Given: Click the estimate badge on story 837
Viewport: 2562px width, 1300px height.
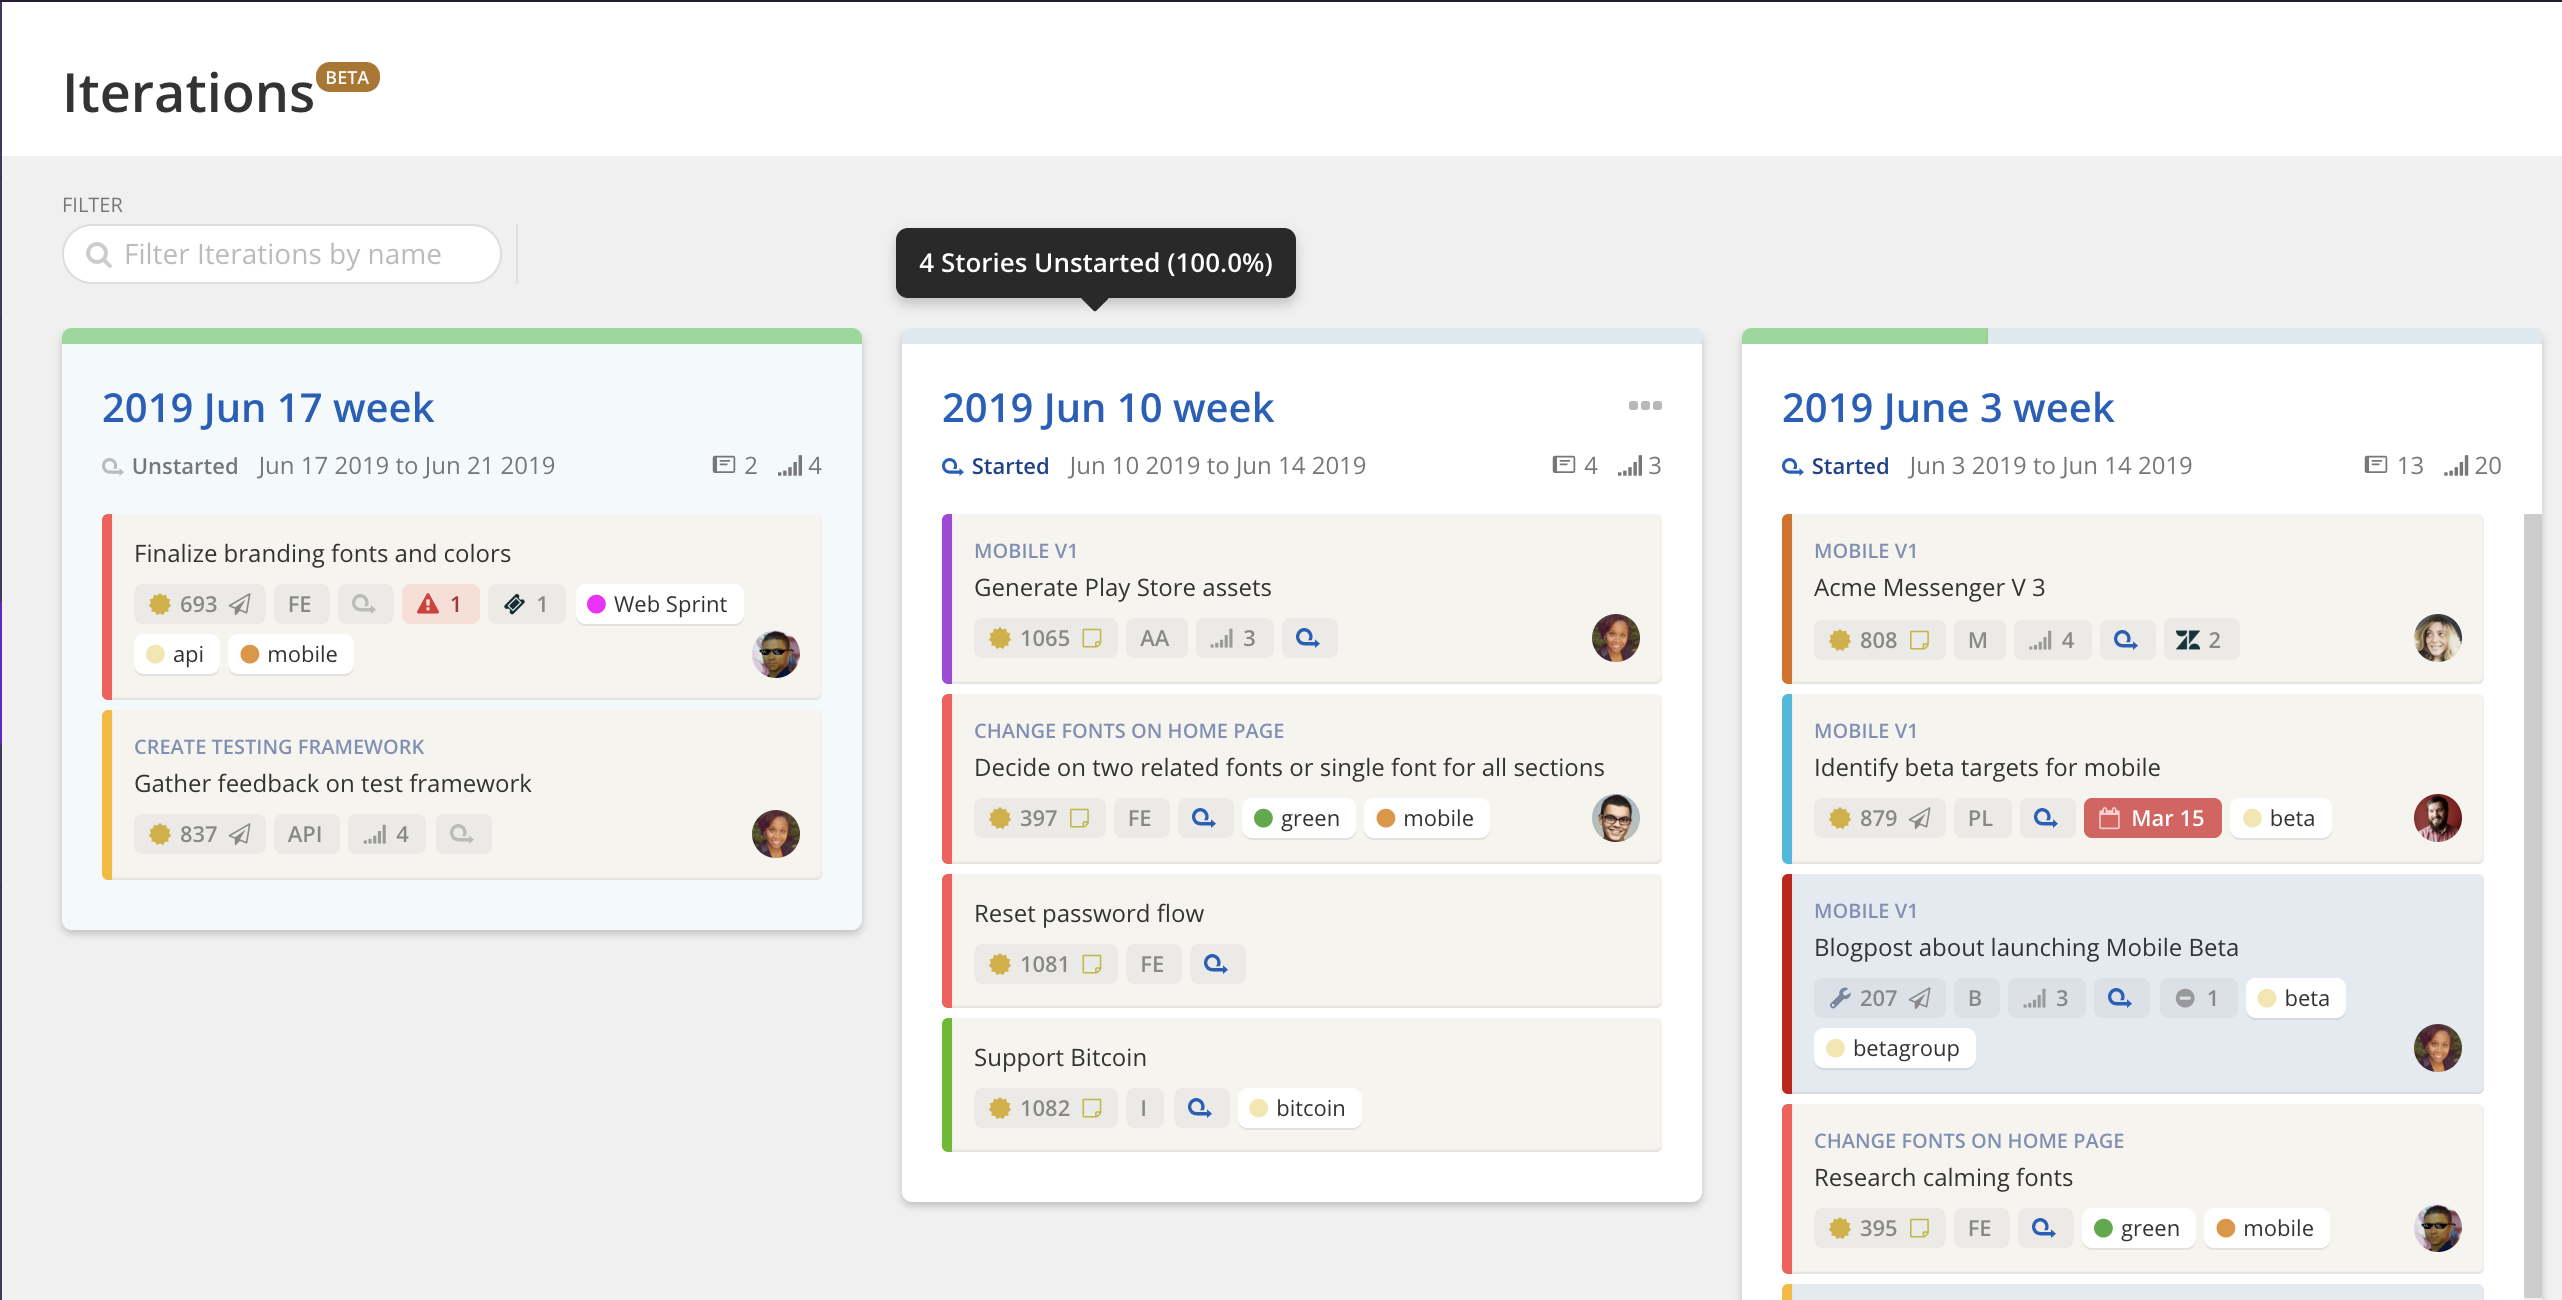Looking at the screenshot, I should [x=386, y=834].
